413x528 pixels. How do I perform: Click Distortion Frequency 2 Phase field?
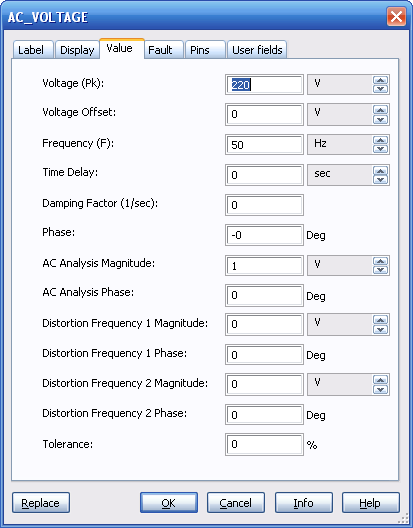(x=264, y=415)
